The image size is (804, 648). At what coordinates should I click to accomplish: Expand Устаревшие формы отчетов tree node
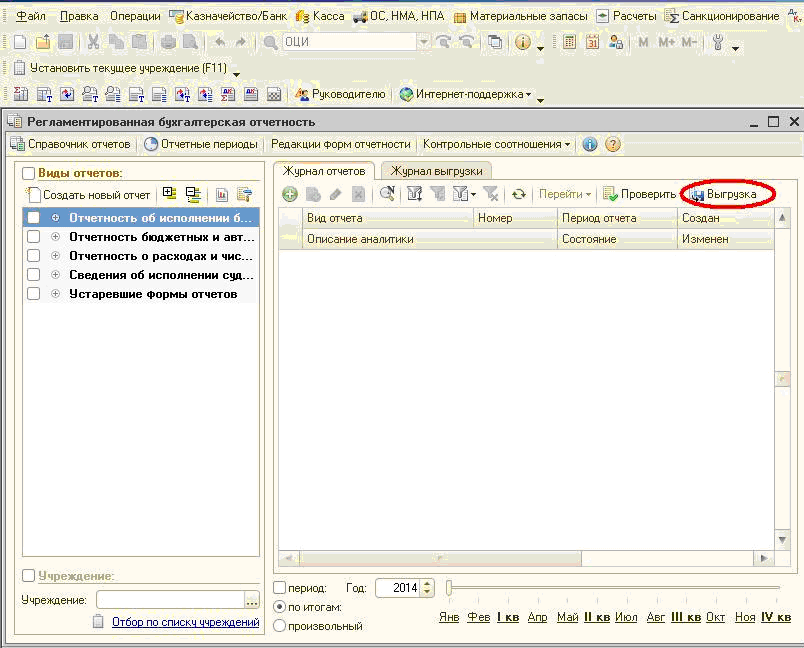coord(55,294)
